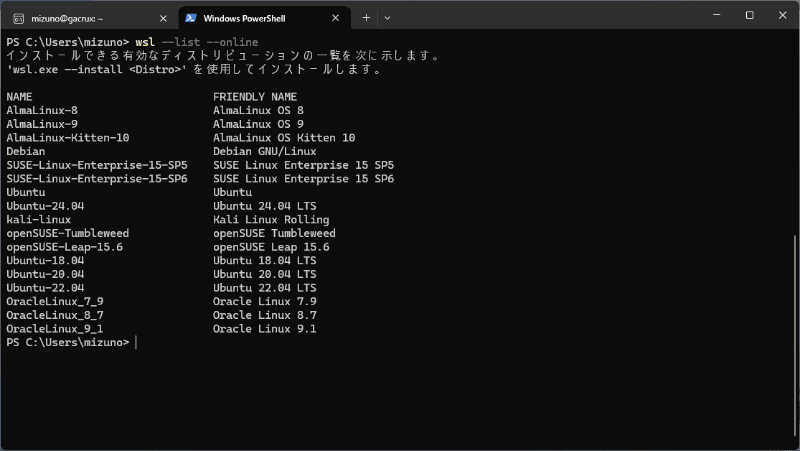Click 'Oracle Linux 9.1' friendly name
The height and width of the screenshot is (451, 800).
(265, 329)
